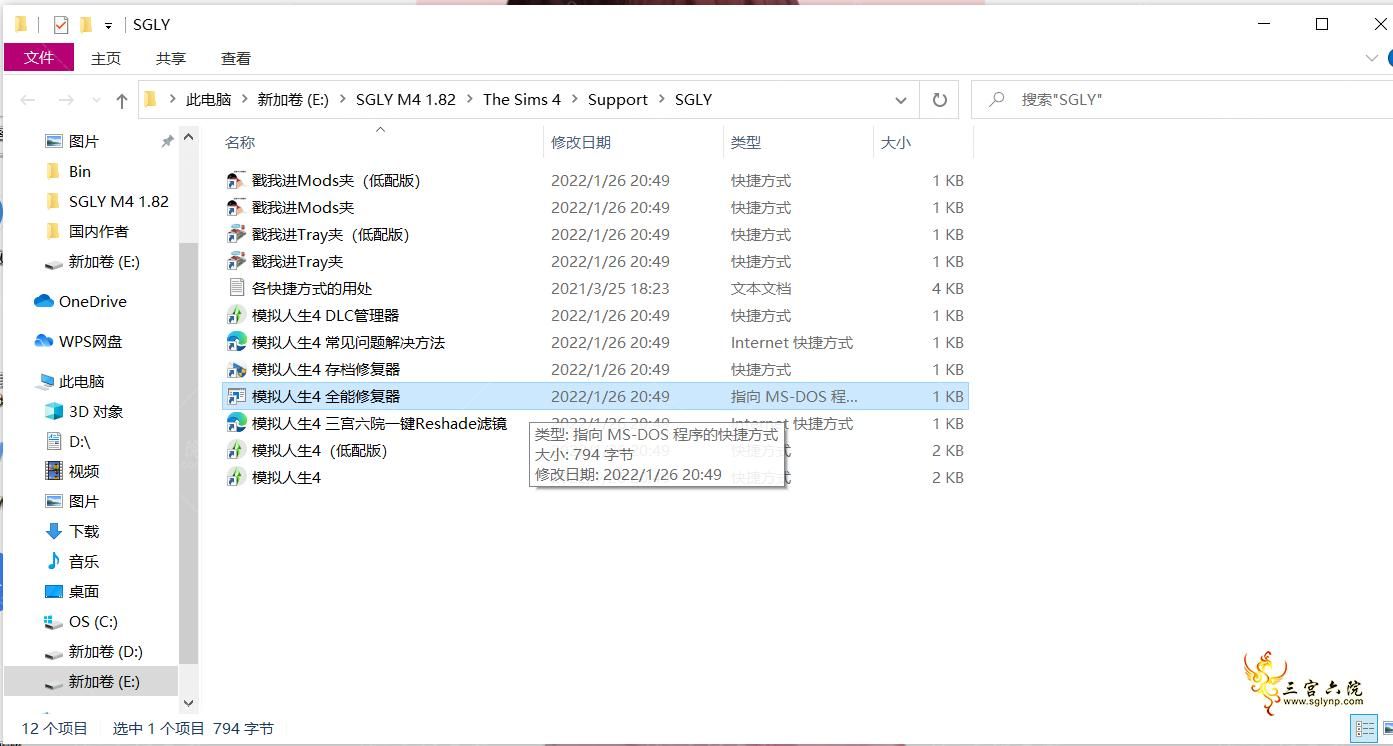Go up one folder level

tap(121, 100)
